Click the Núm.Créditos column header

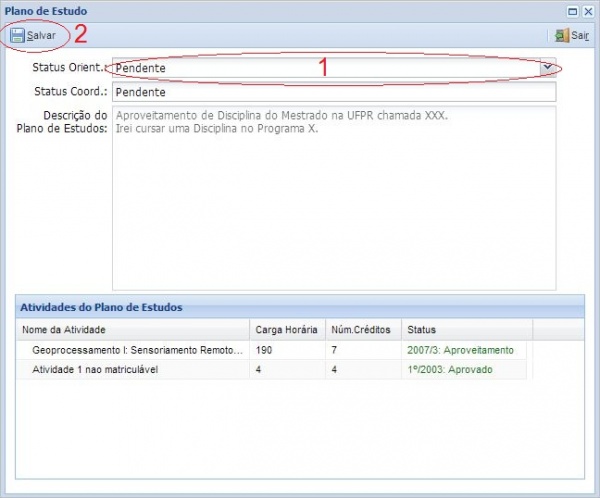362,330
